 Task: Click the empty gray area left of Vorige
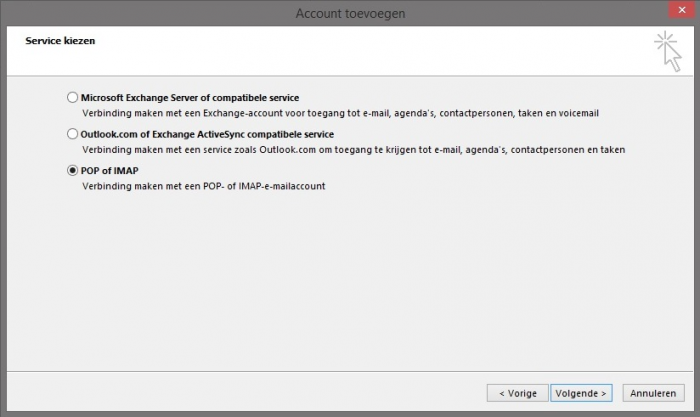(x=250, y=393)
